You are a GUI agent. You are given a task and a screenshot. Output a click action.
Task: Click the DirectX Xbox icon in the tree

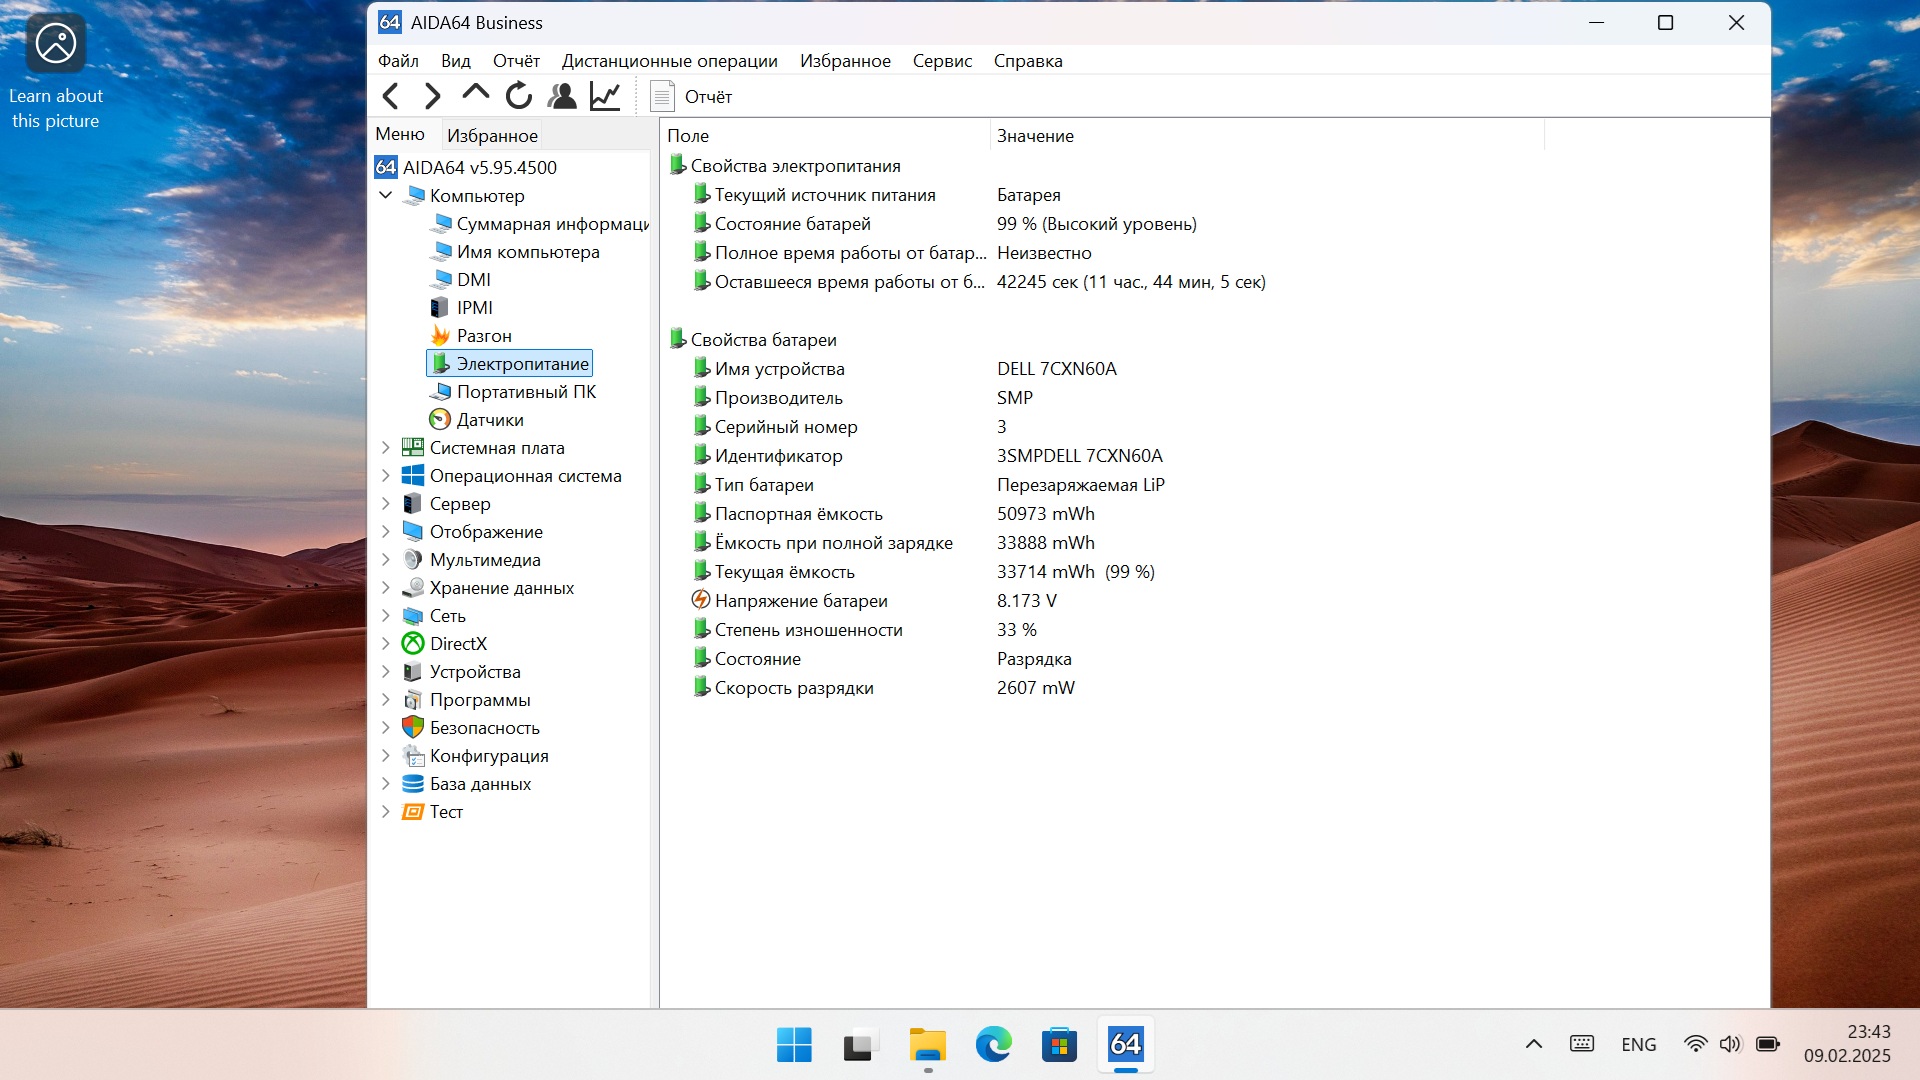(x=413, y=644)
